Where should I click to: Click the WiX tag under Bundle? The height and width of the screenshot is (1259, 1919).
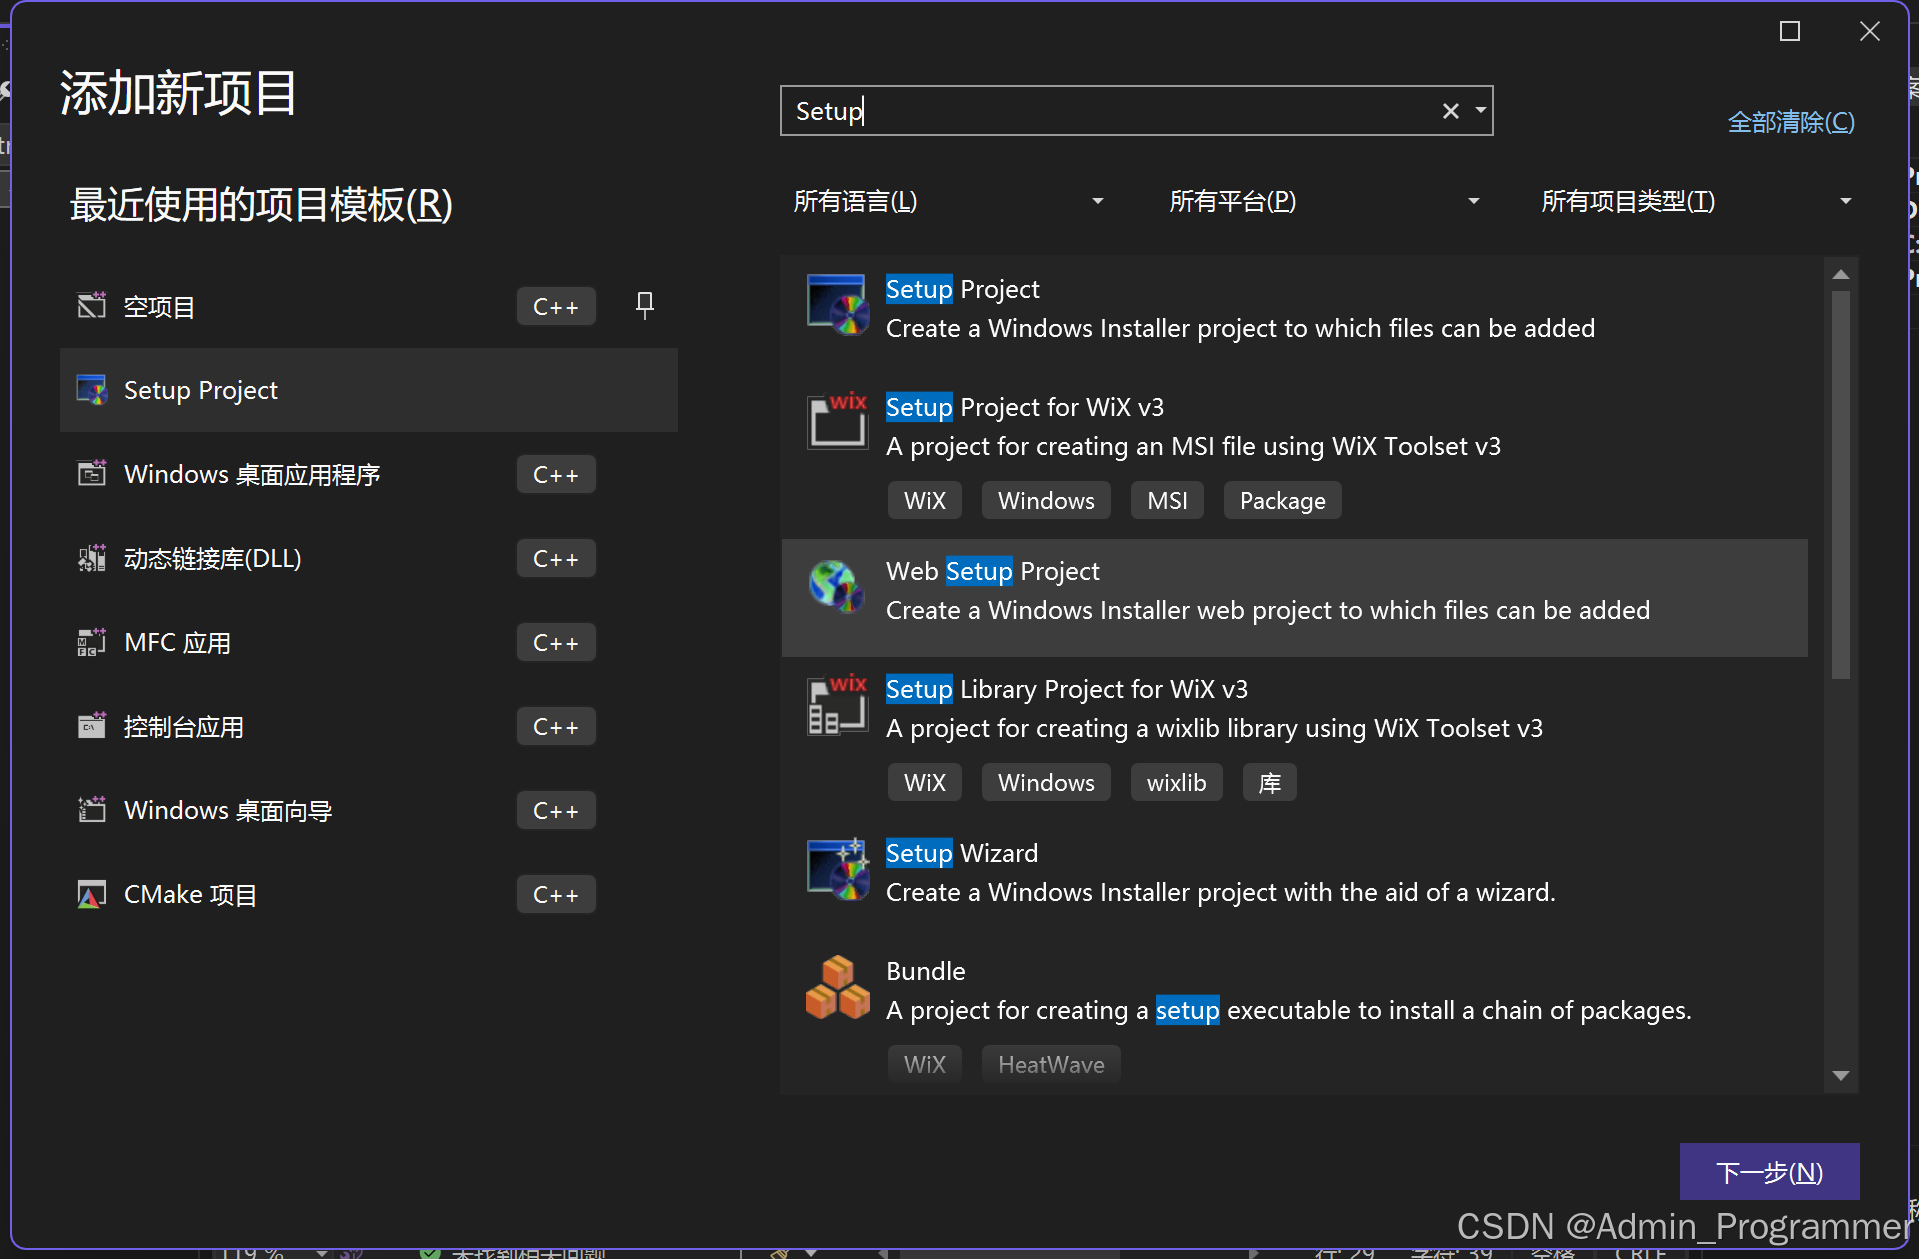point(924,1064)
